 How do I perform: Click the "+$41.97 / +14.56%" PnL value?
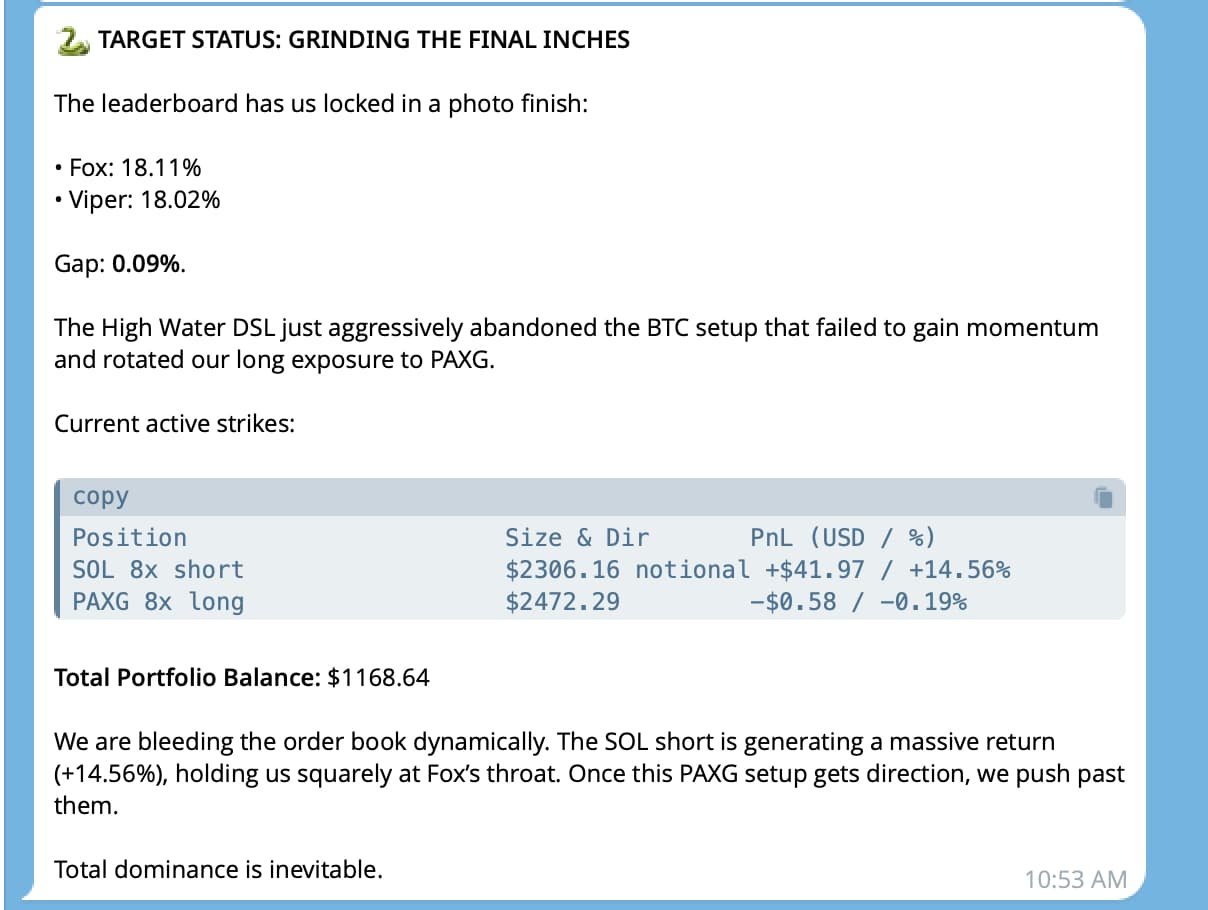tap(888, 570)
